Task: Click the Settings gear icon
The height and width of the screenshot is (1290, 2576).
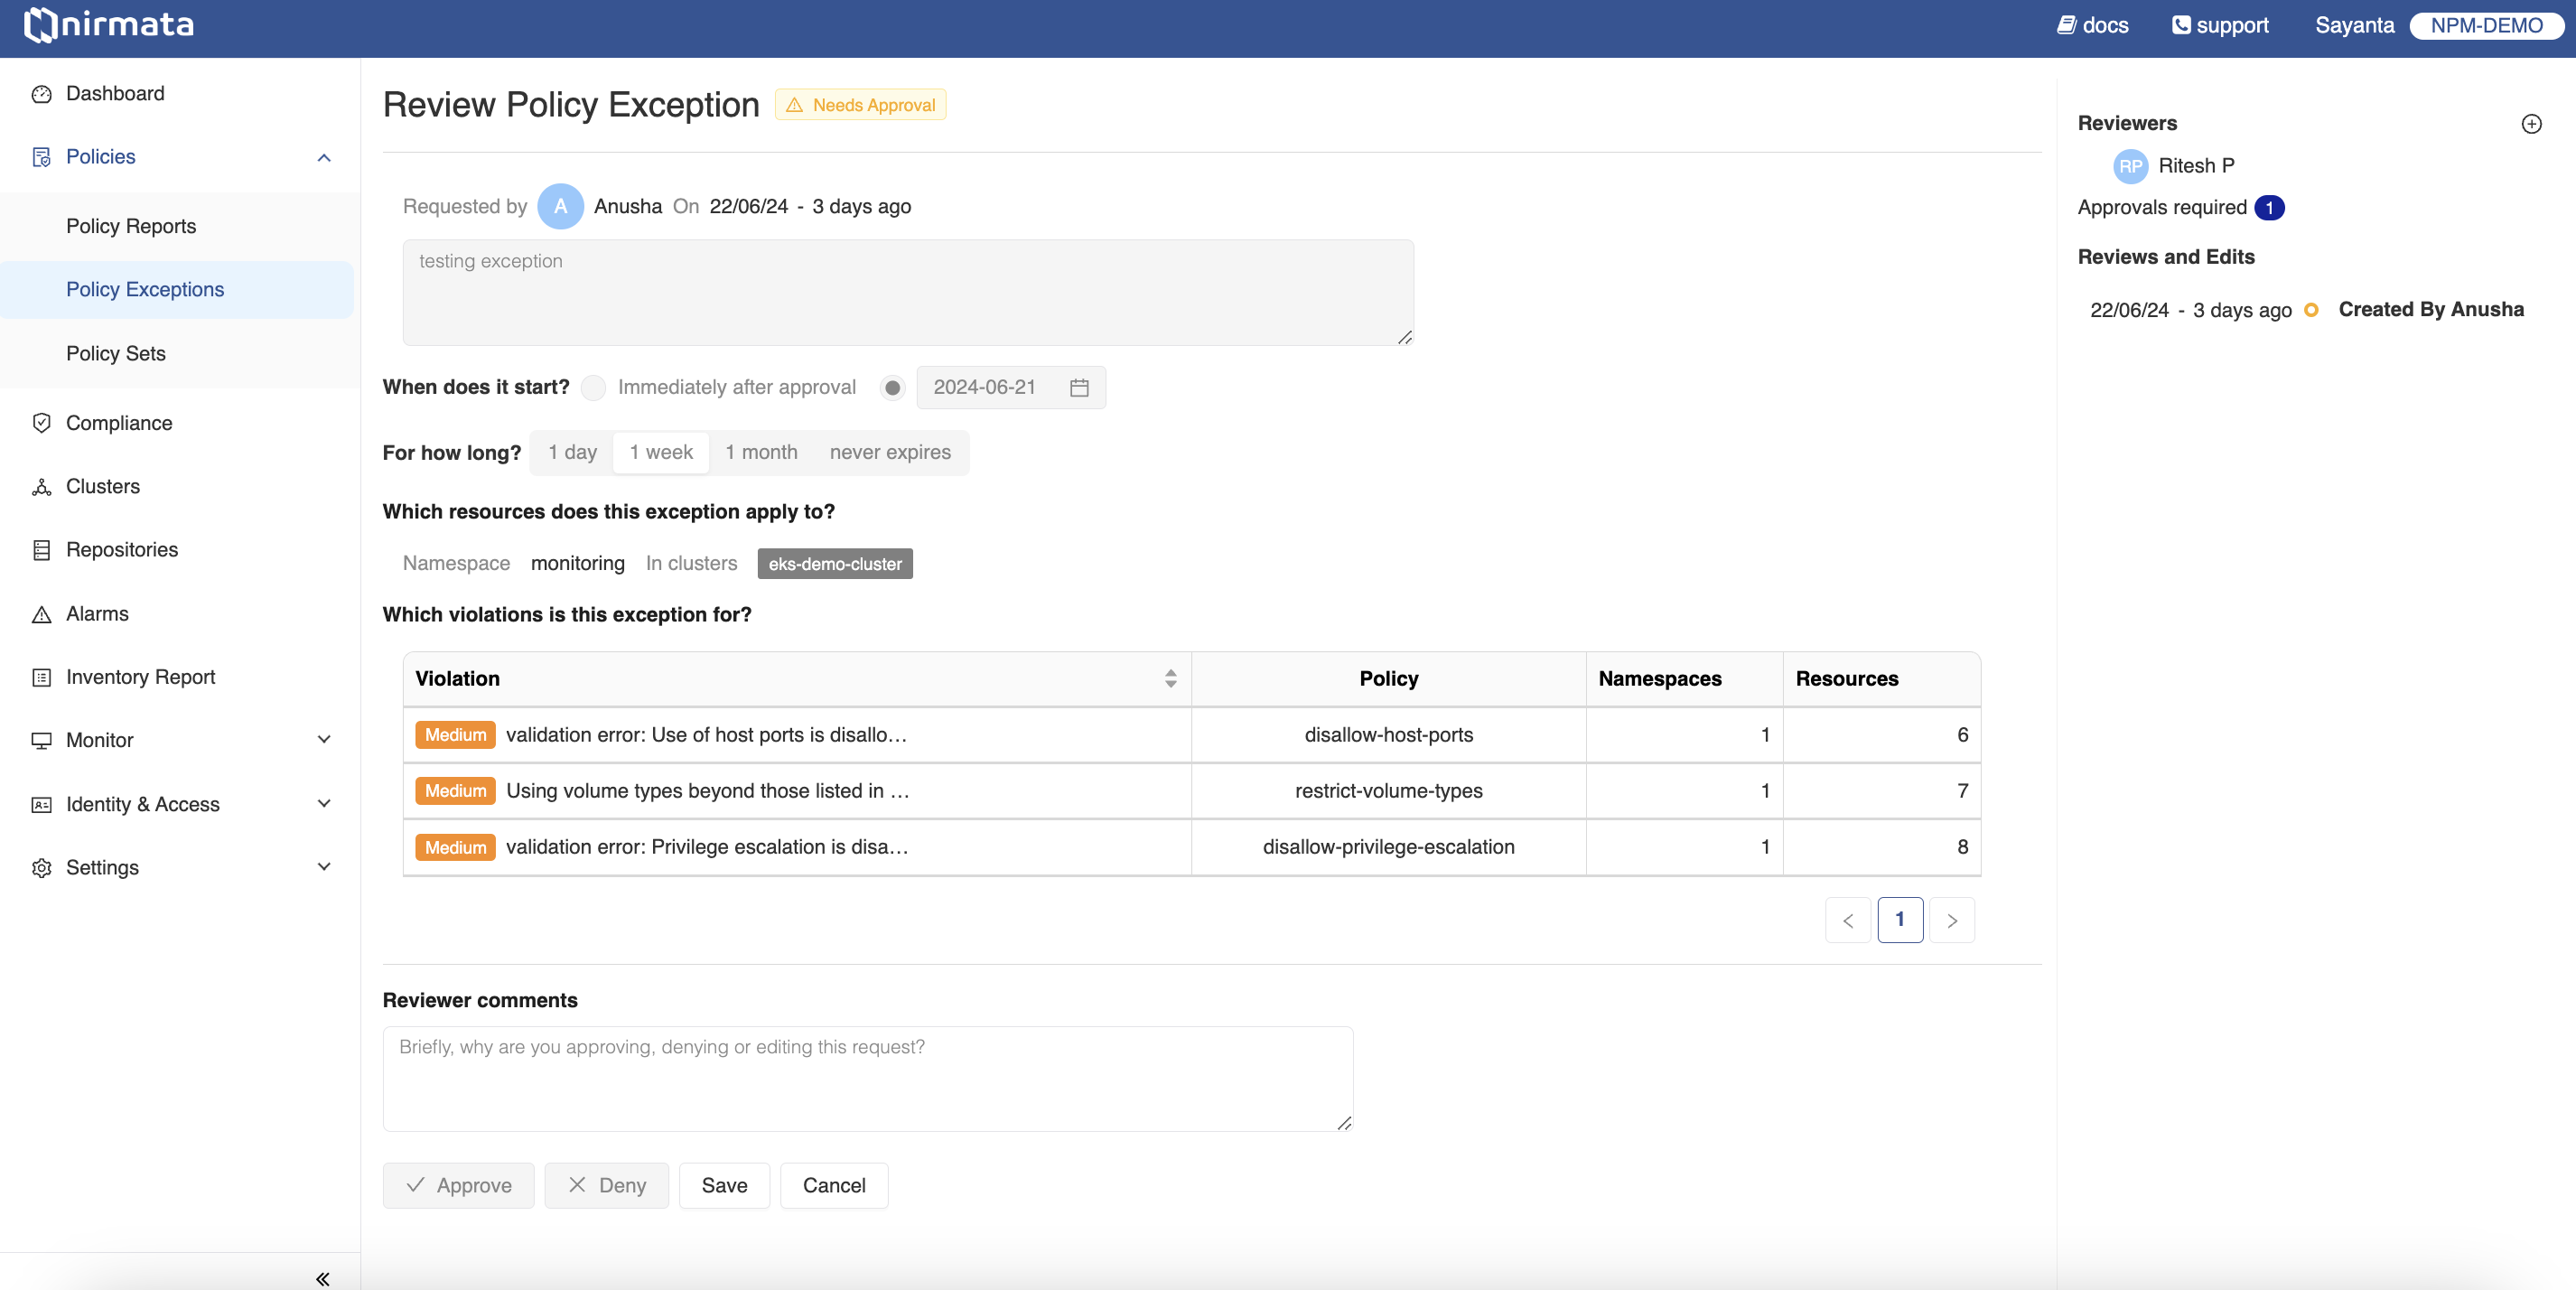Action: coord(41,868)
